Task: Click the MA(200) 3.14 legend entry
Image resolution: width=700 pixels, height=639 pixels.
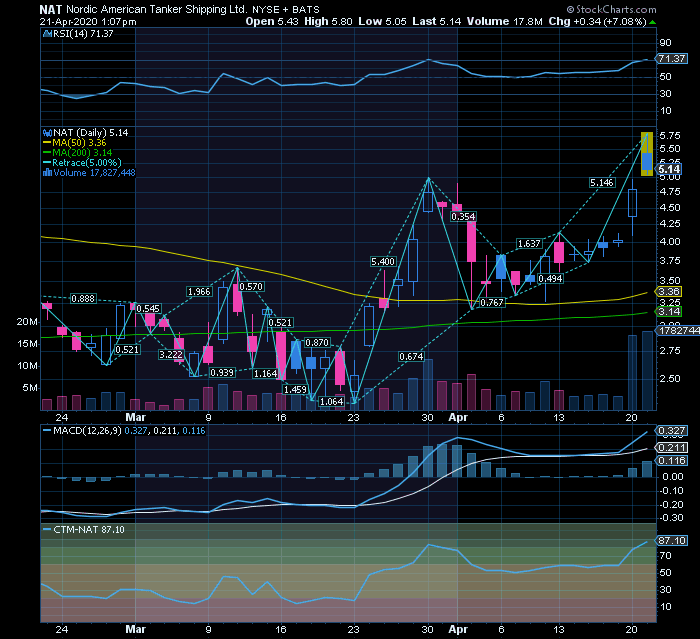Action: (x=78, y=153)
